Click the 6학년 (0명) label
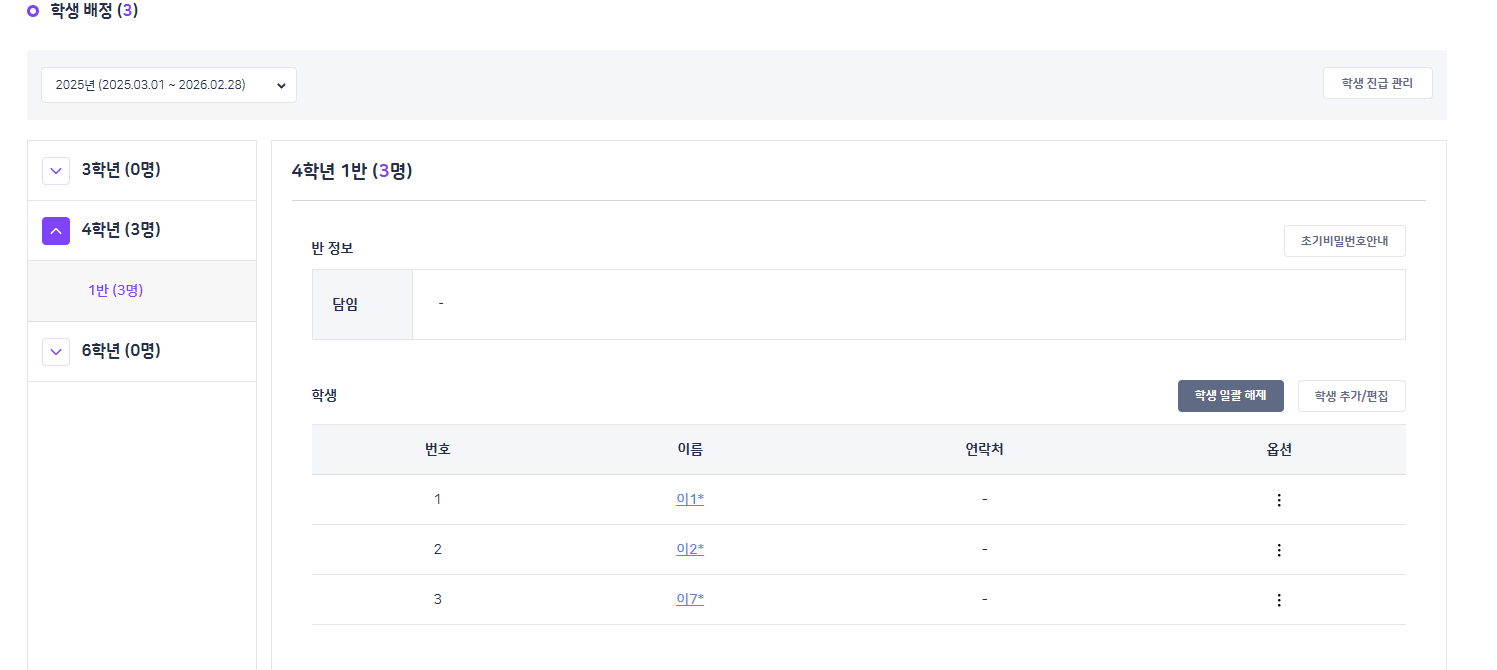 pyautogui.click(x=121, y=350)
